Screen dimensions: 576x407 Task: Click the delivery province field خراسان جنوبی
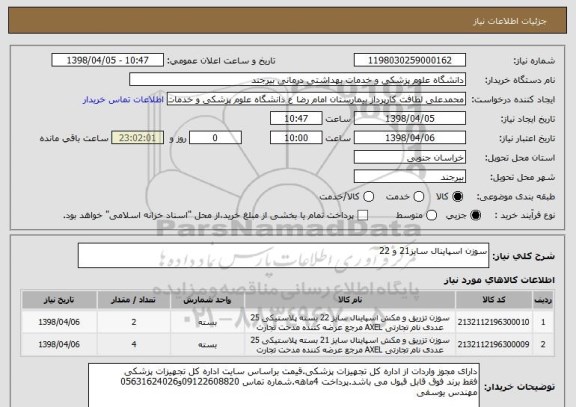coord(410,158)
